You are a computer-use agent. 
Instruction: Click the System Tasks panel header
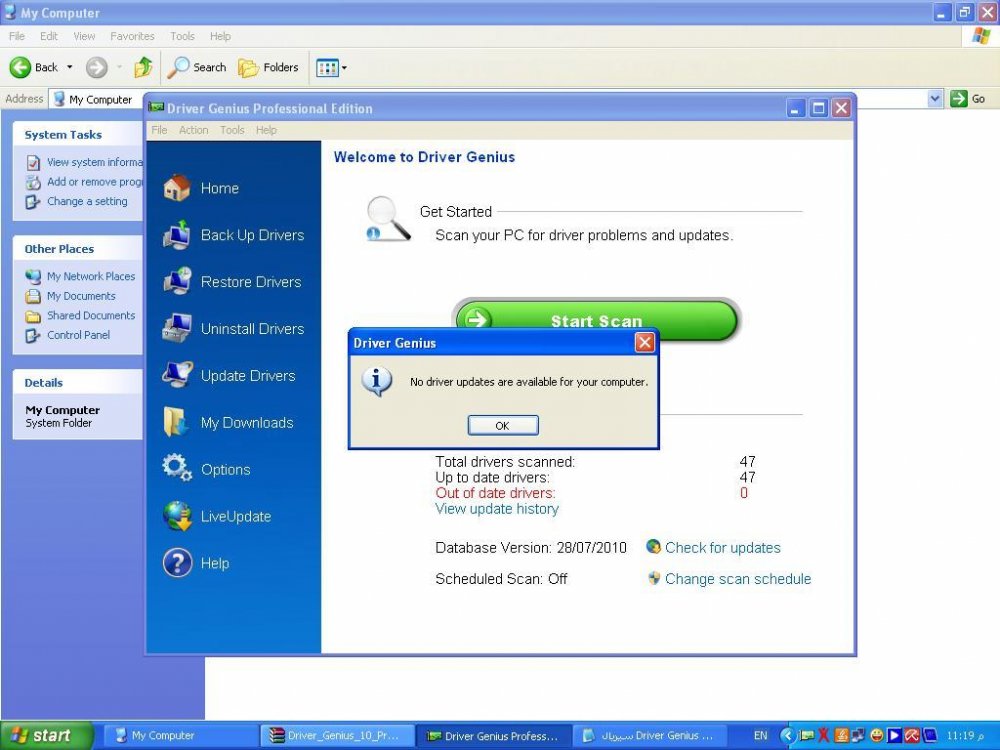click(77, 135)
